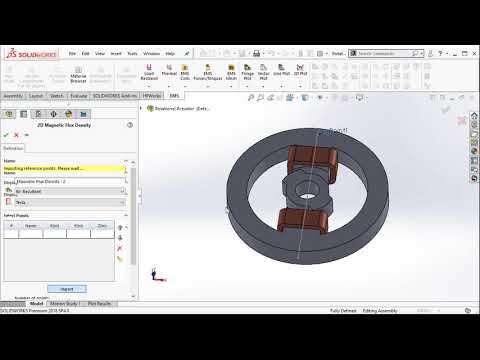Click the move point up arrow icon
Screen dimensions: 480x360
[120, 228]
